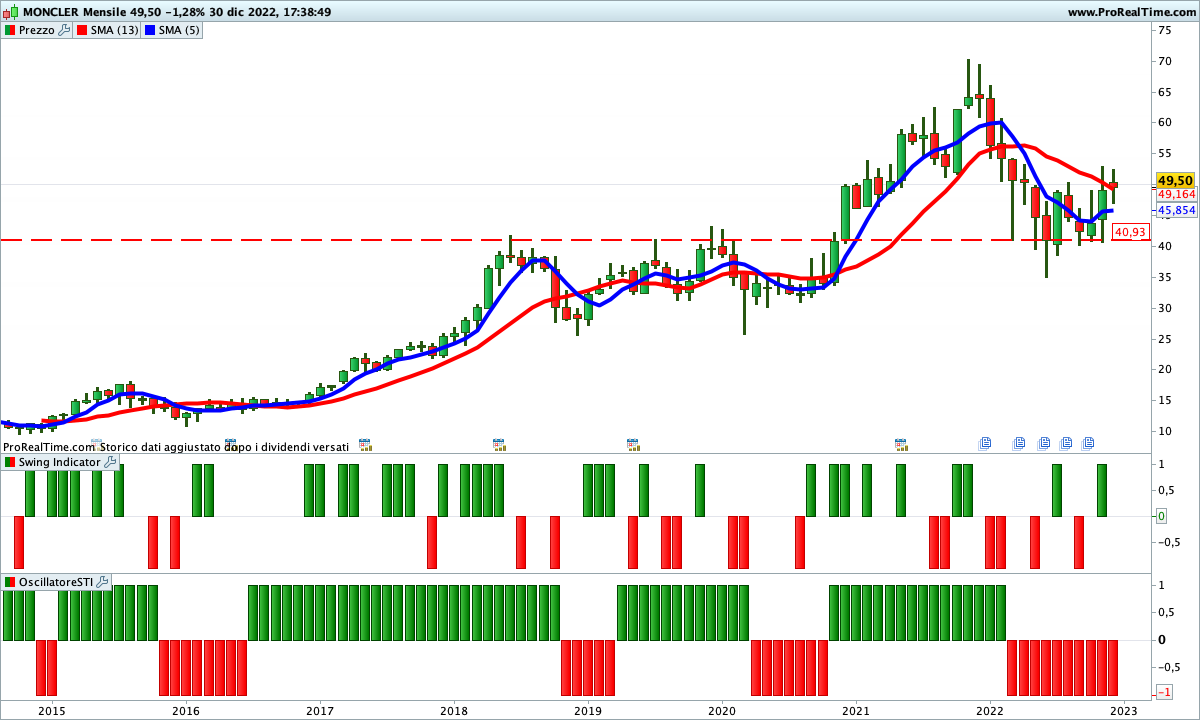
Task: Click the 15 price axis label
Action: click(x=1165, y=401)
